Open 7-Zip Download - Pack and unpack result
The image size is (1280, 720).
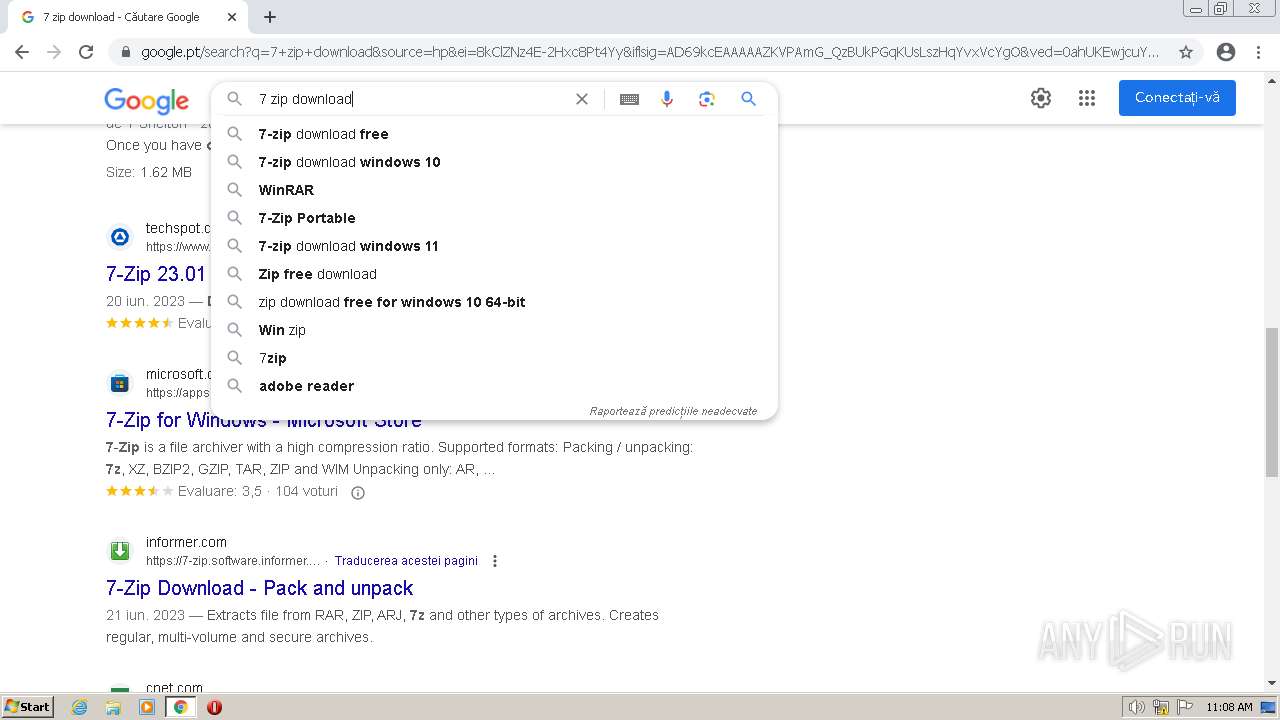coord(260,588)
